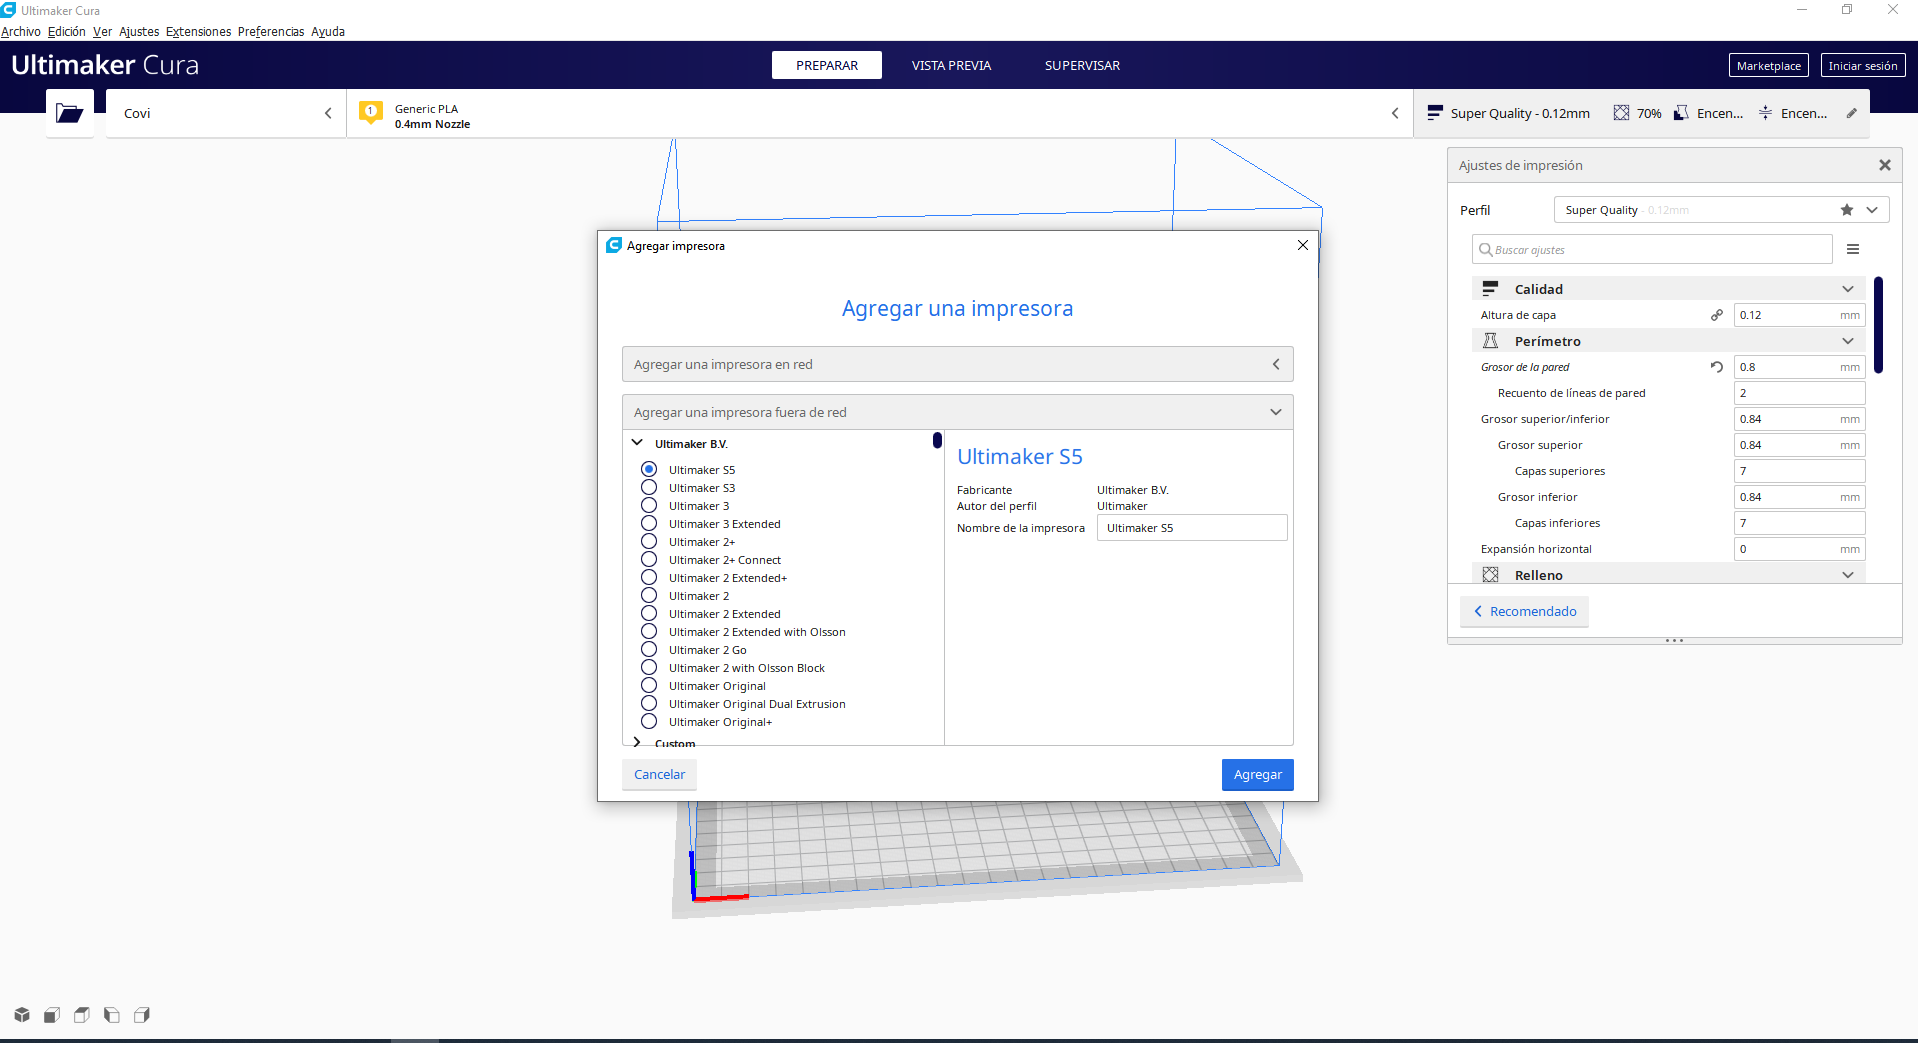
Task: Click the pencil edit icon in settings bar
Action: pos(1852,113)
